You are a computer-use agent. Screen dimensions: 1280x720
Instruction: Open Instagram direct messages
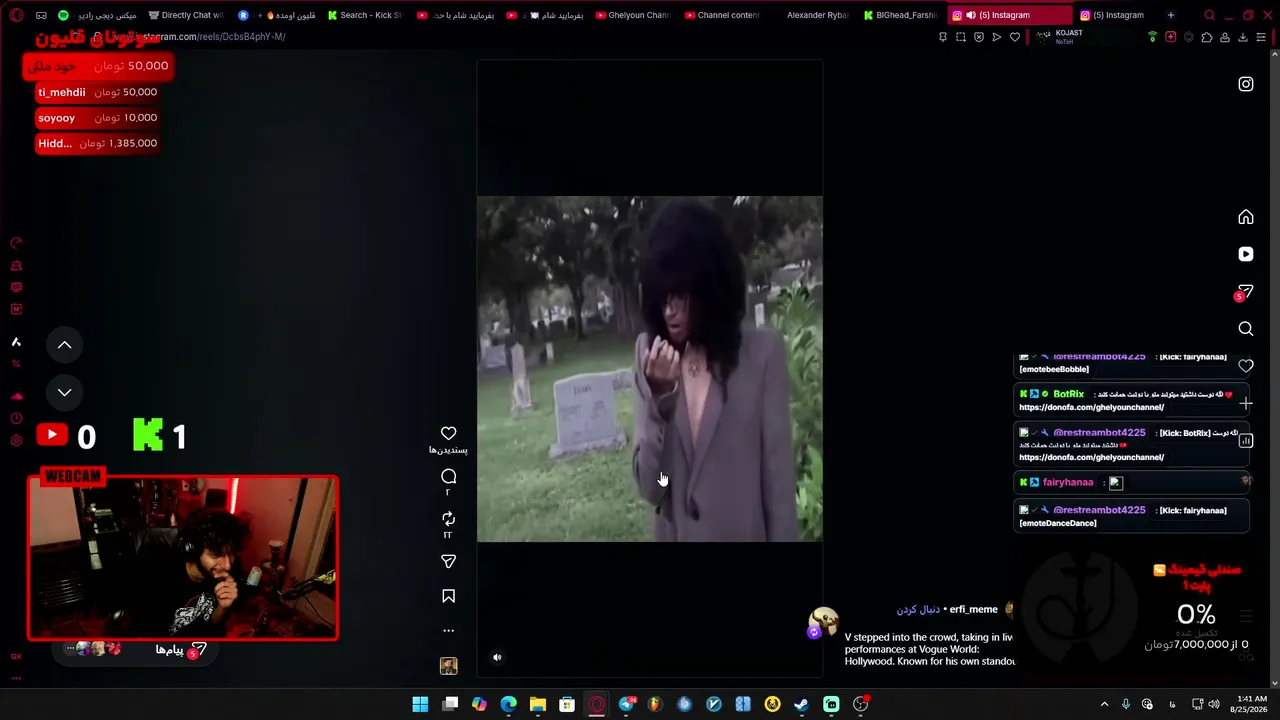(x=1245, y=291)
